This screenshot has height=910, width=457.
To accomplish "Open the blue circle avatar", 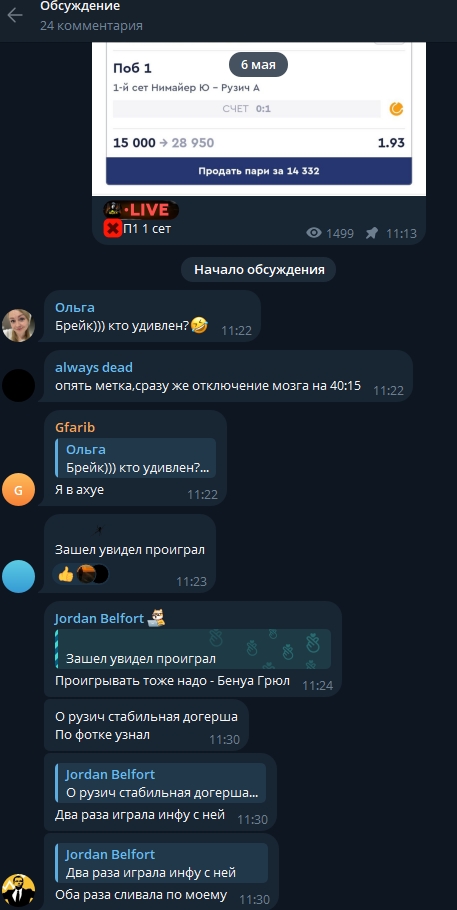I will [x=18, y=576].
